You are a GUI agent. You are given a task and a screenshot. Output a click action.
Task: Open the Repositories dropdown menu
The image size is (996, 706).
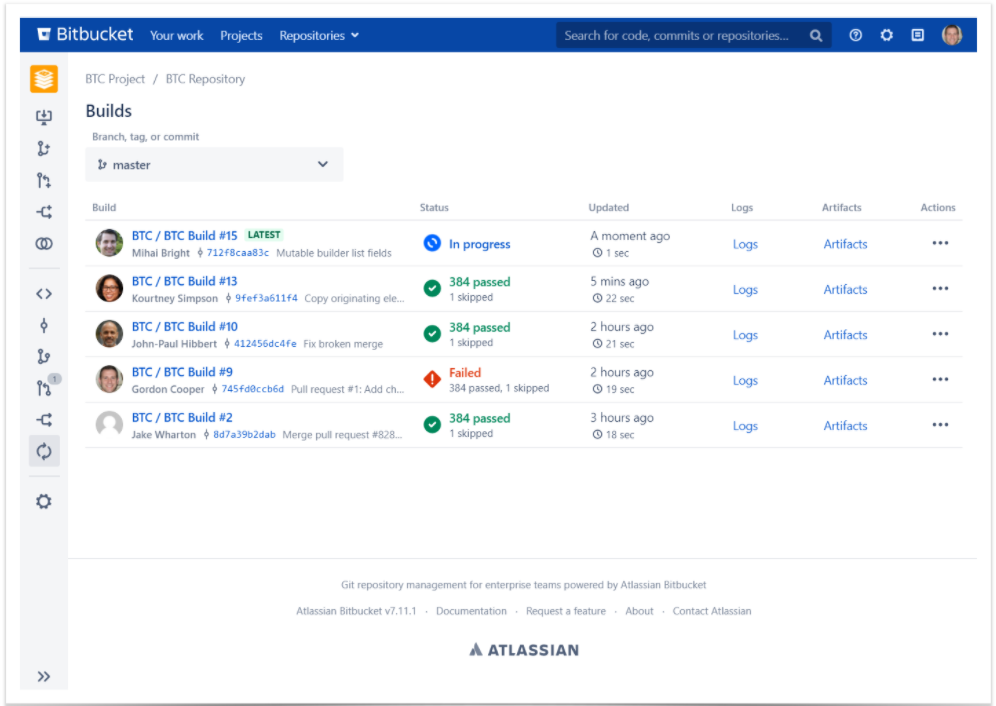[319, 36]
